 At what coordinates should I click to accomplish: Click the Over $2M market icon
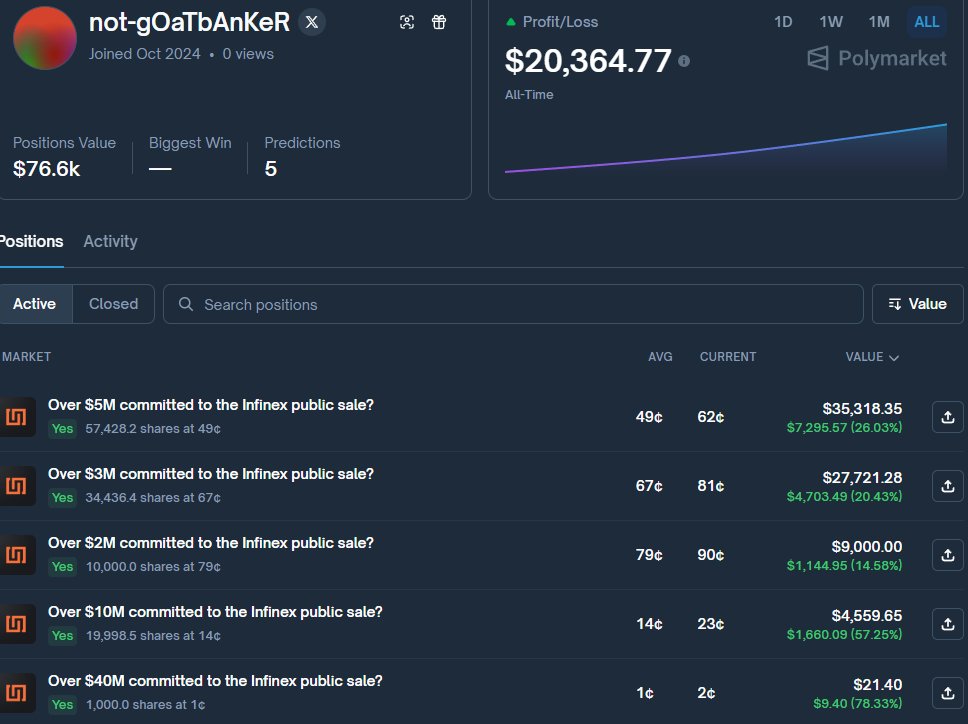[x=17, y=555]
